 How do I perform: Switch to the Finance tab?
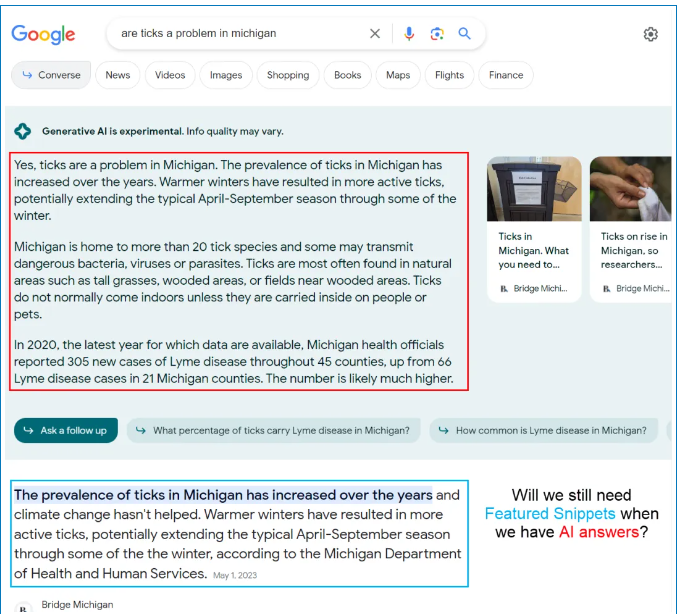coord(506,75)
